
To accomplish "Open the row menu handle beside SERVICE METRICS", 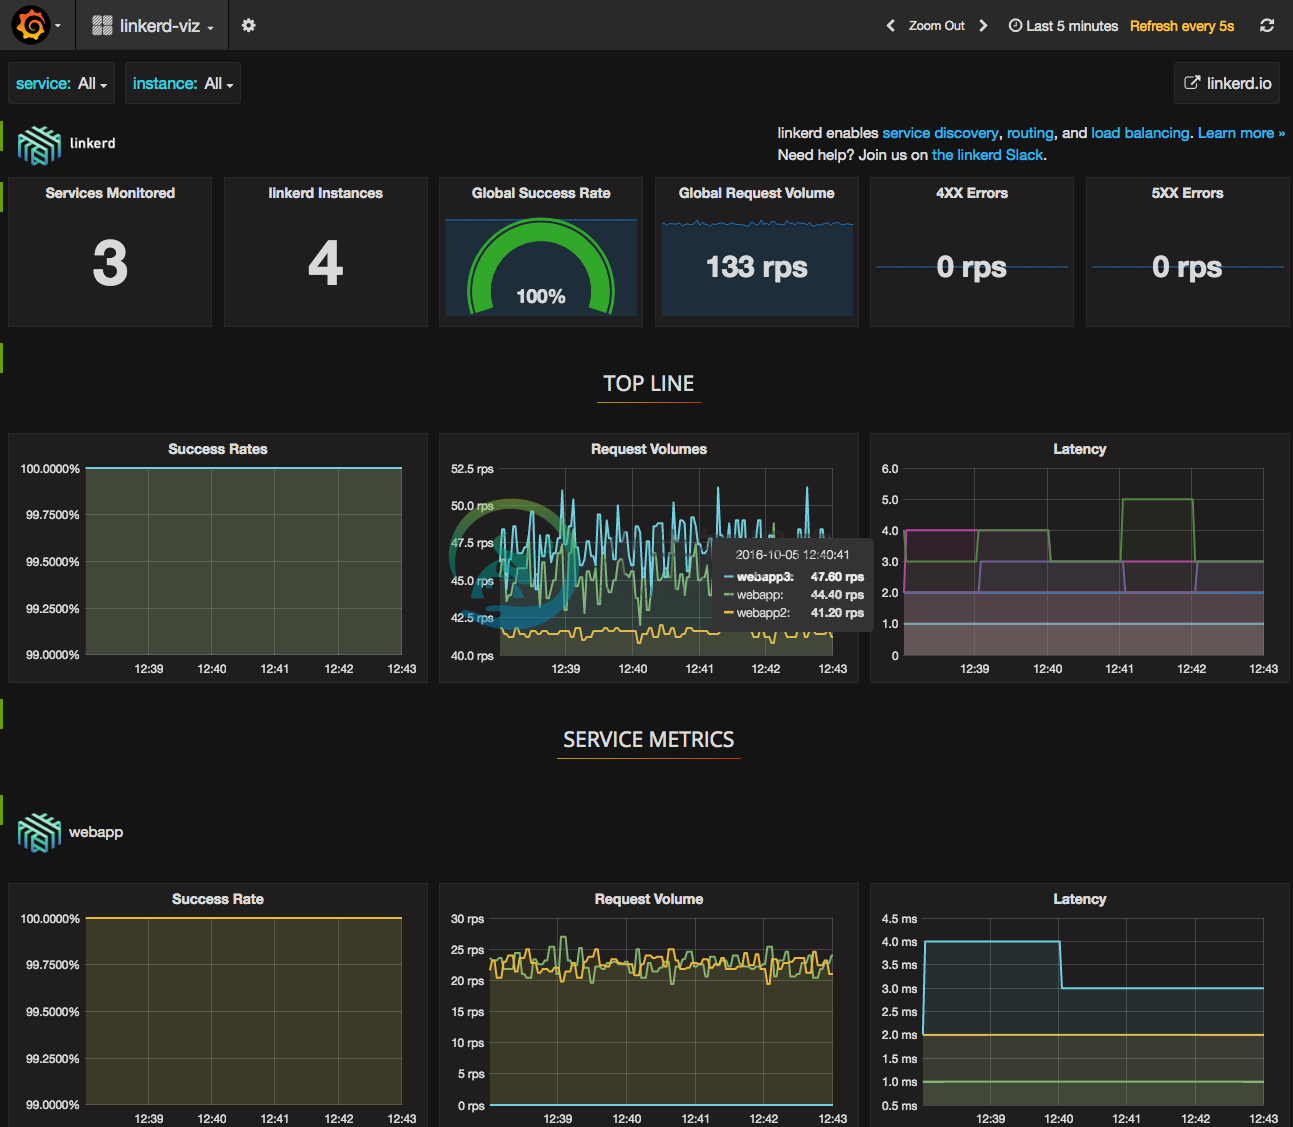I will (x=2, y=714).
